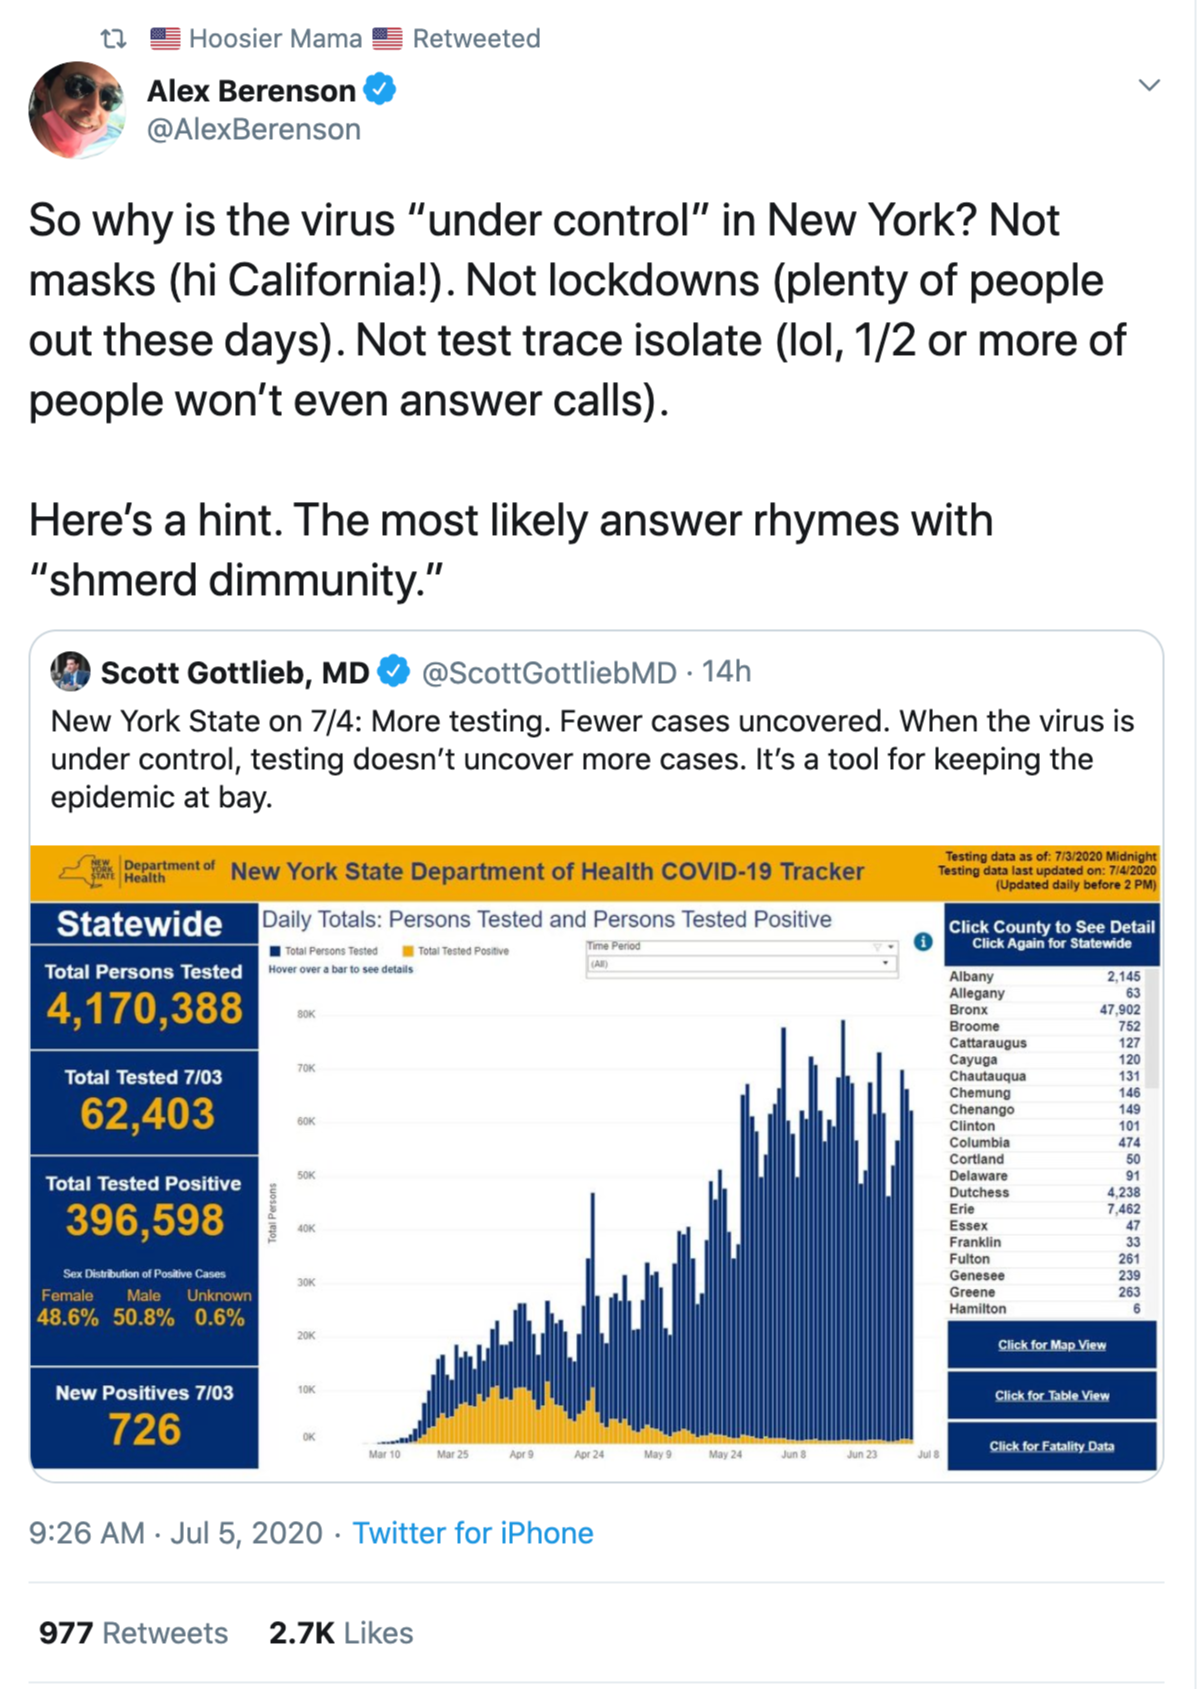This screenshot has height=1689, width=1200.
Task: Expand the Time Period dropdown
Action: [x=740, y=964]
